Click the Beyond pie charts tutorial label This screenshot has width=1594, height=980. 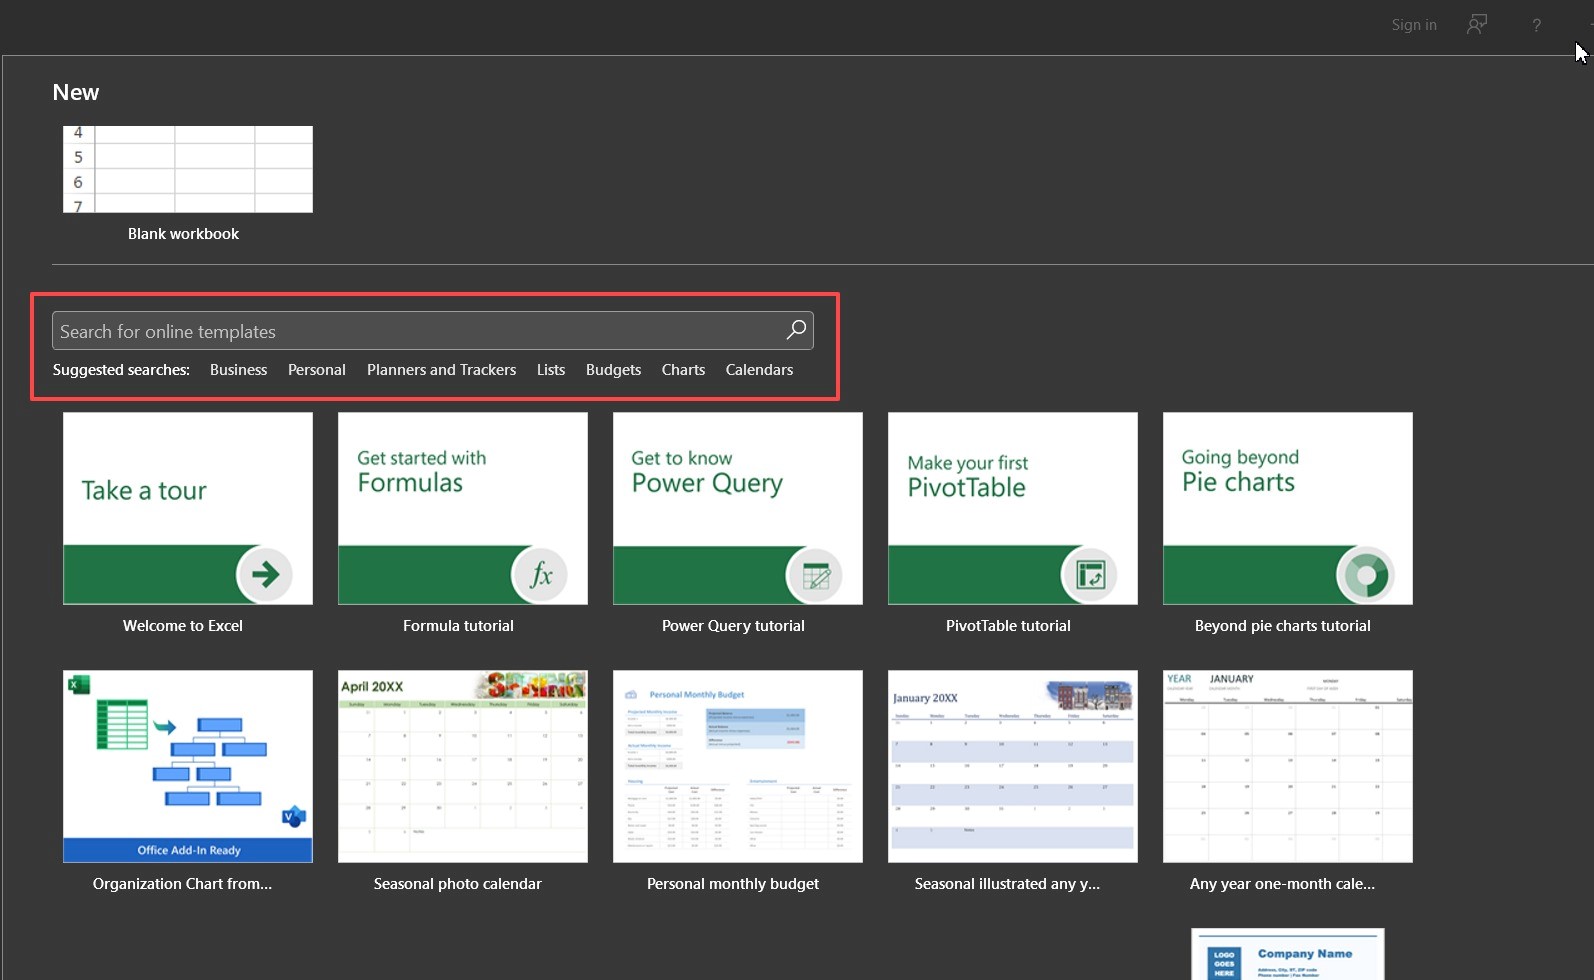1283,626
